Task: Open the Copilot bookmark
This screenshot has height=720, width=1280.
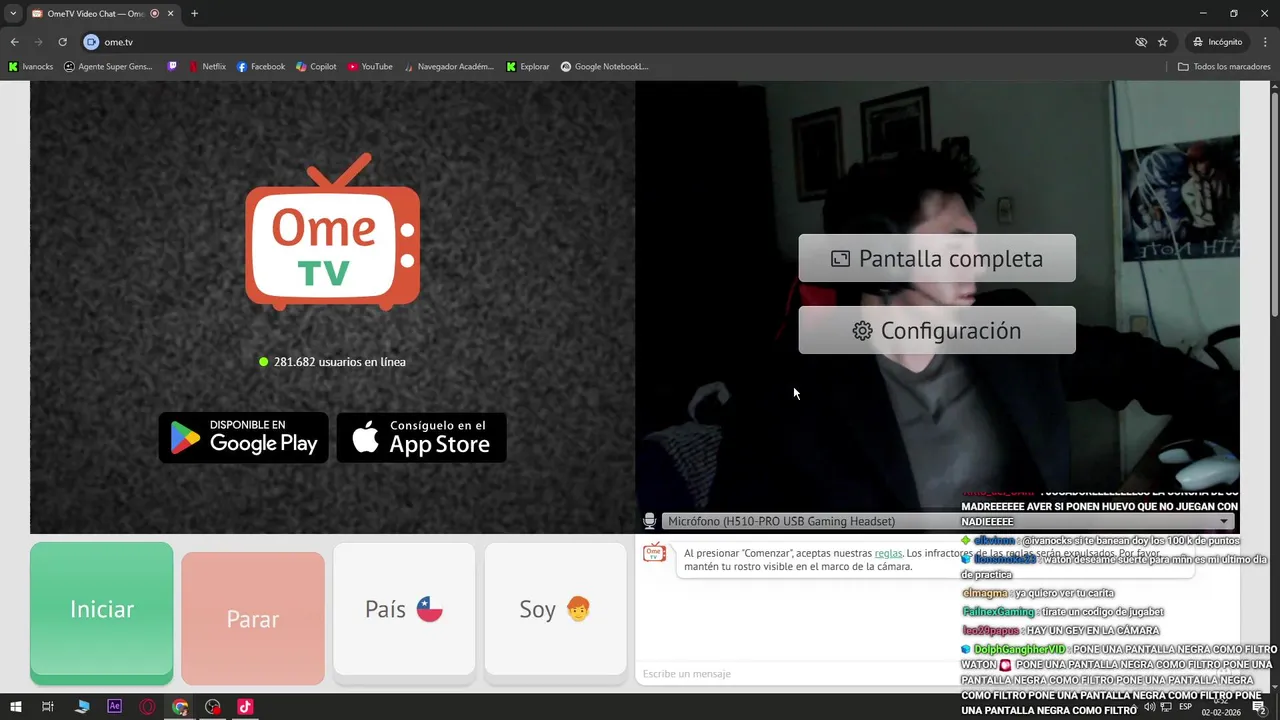Action: pos(316,67)
